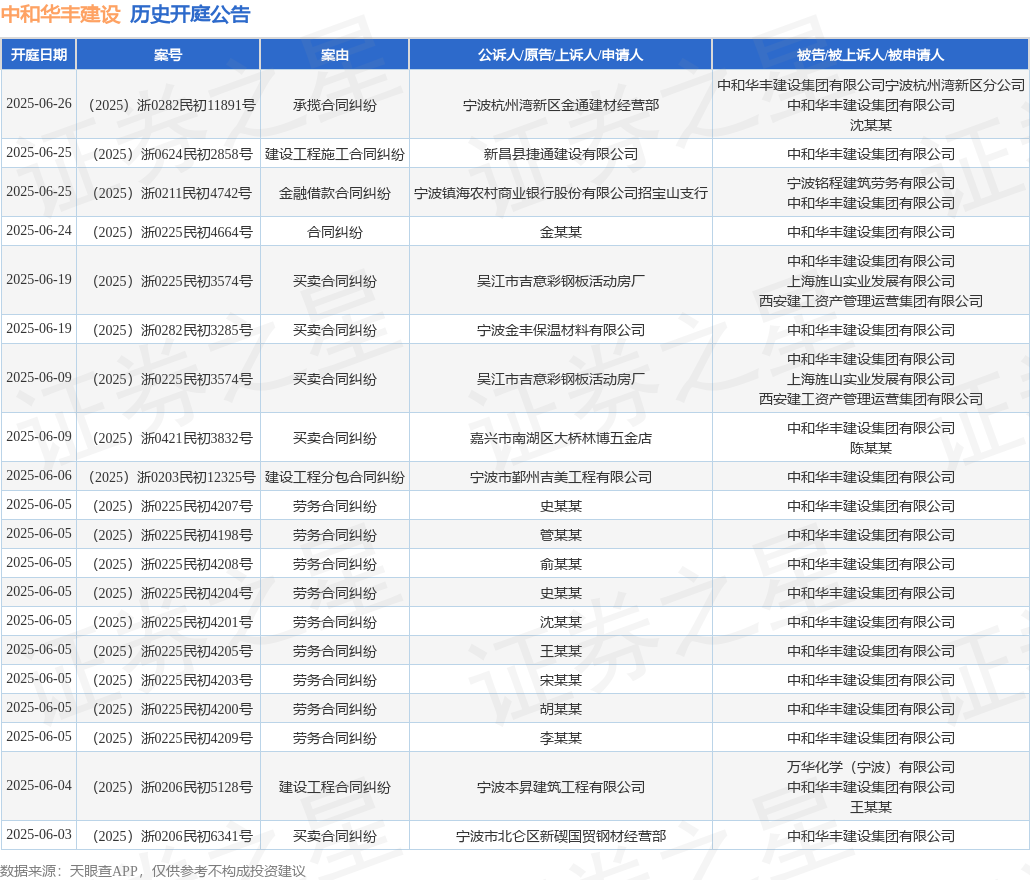Click the 中和华丰建设 title text
This screenshot has width=1030, height=880.
[60, 14]
